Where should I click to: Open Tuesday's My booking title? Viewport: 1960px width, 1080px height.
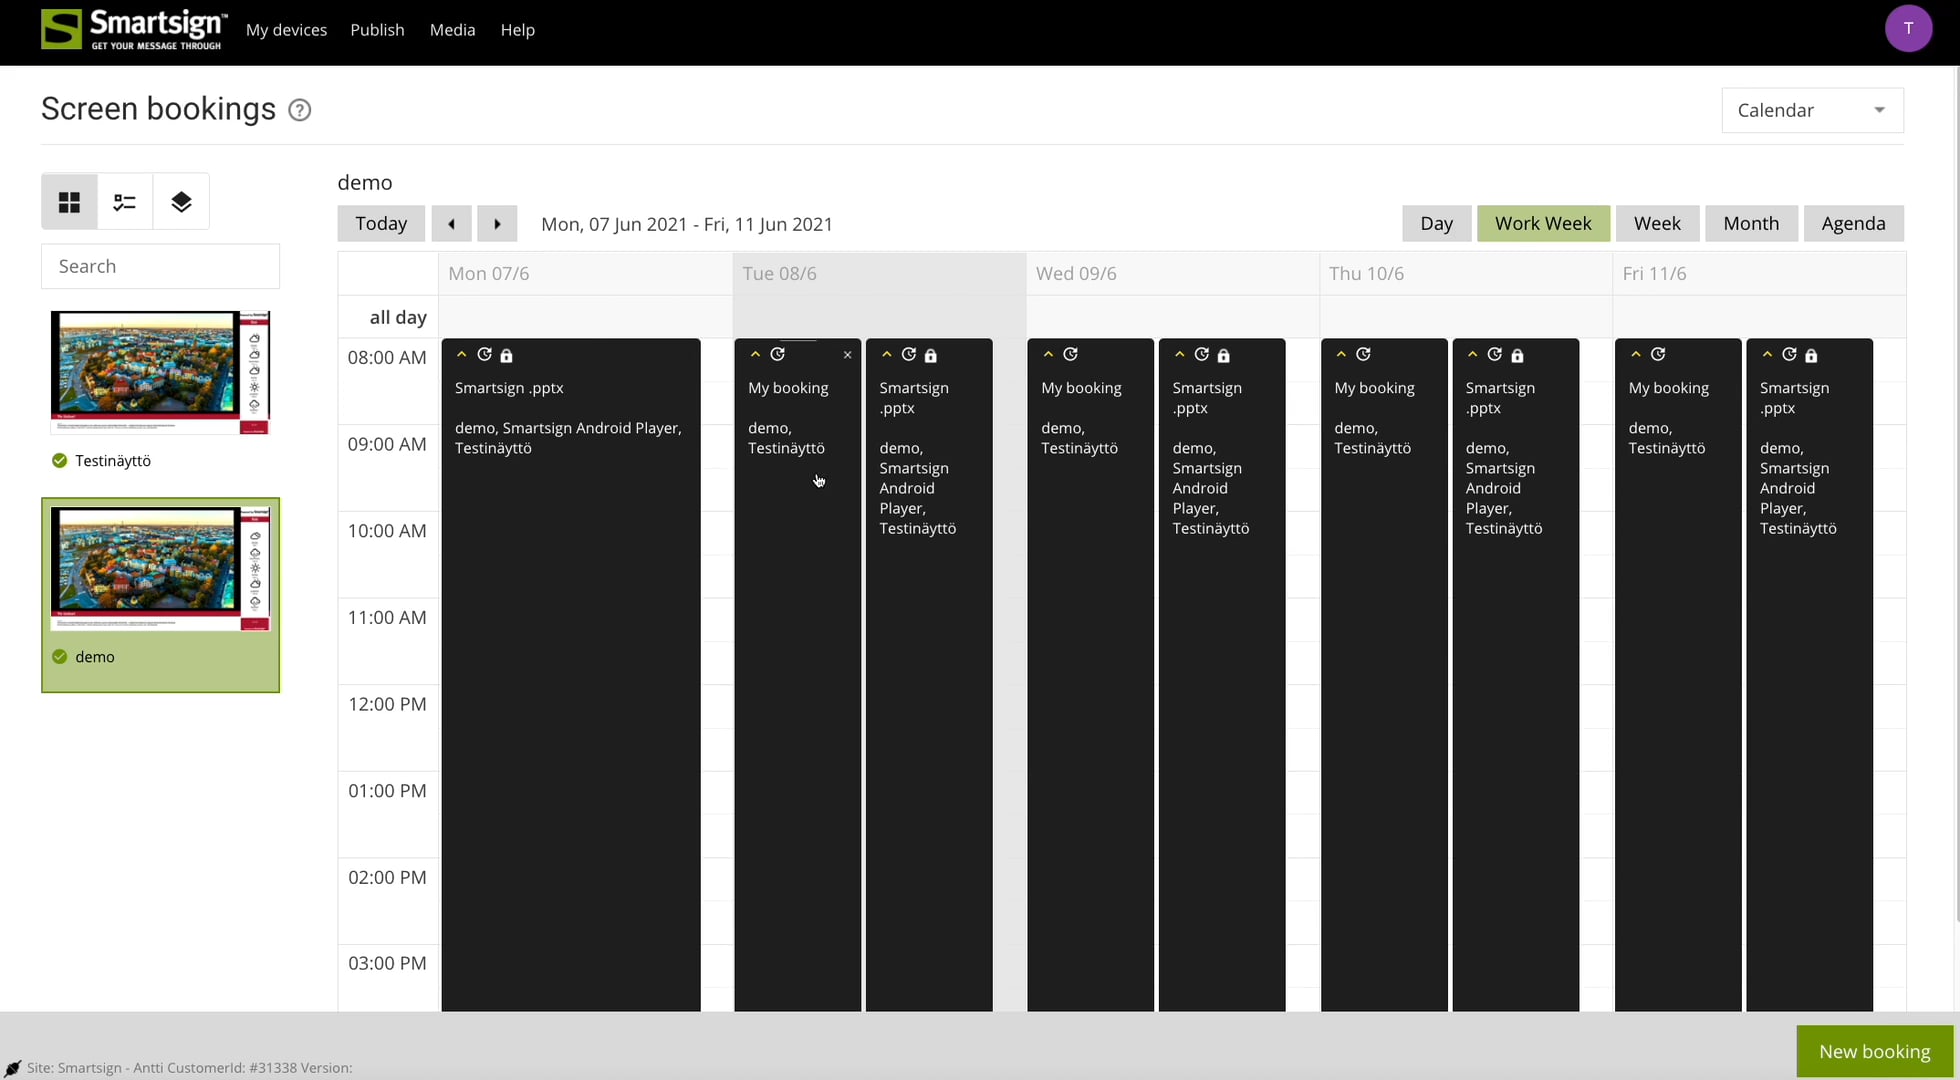coord(788,388)
